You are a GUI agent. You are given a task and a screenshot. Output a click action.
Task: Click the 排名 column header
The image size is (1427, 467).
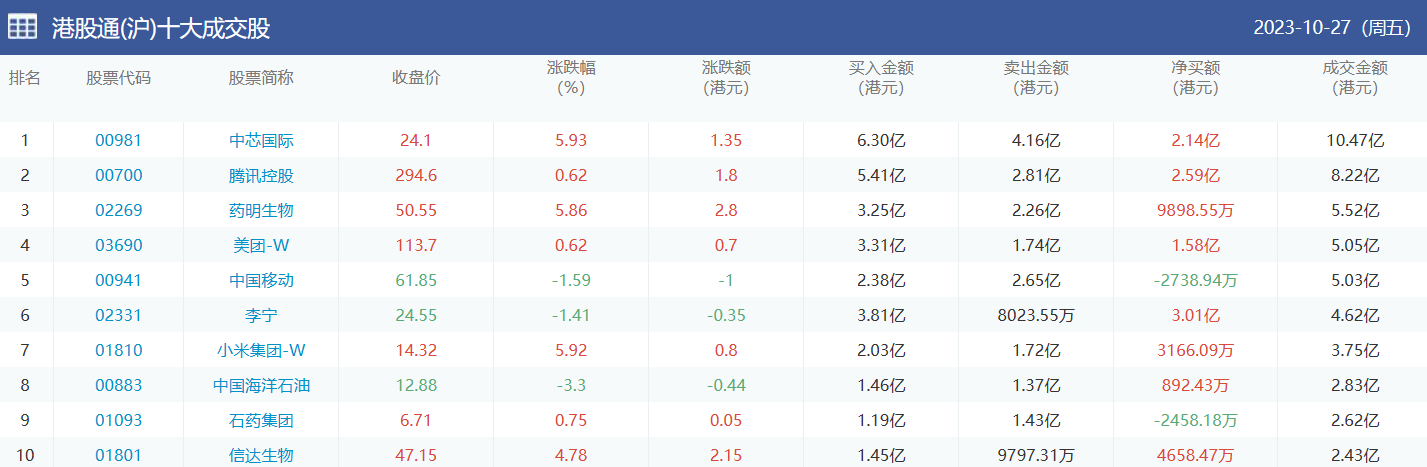[x=25, y=78]
